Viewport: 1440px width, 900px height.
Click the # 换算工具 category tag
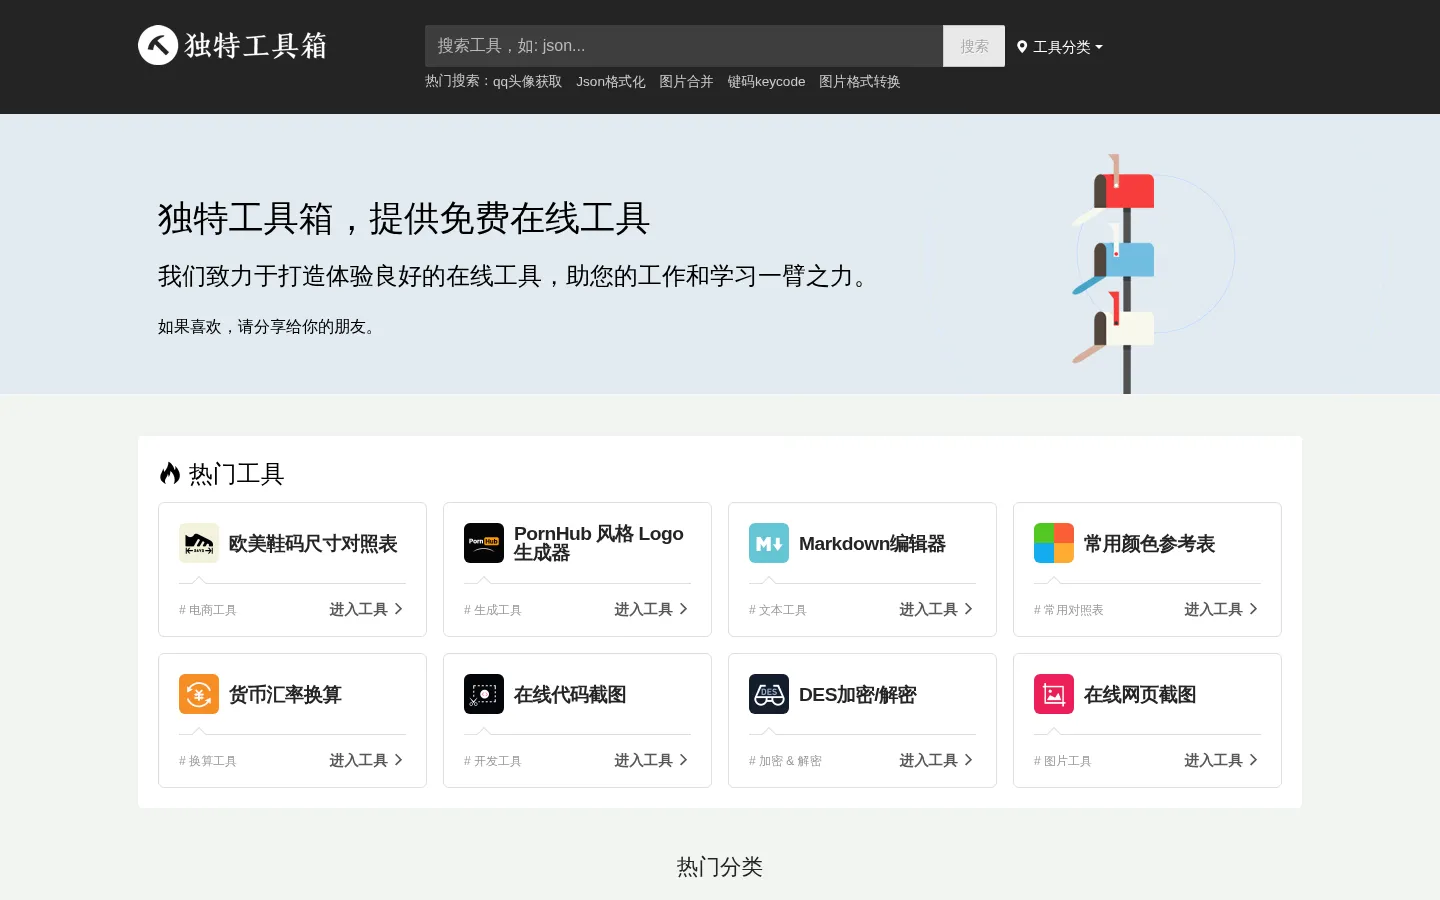(208, 761)
